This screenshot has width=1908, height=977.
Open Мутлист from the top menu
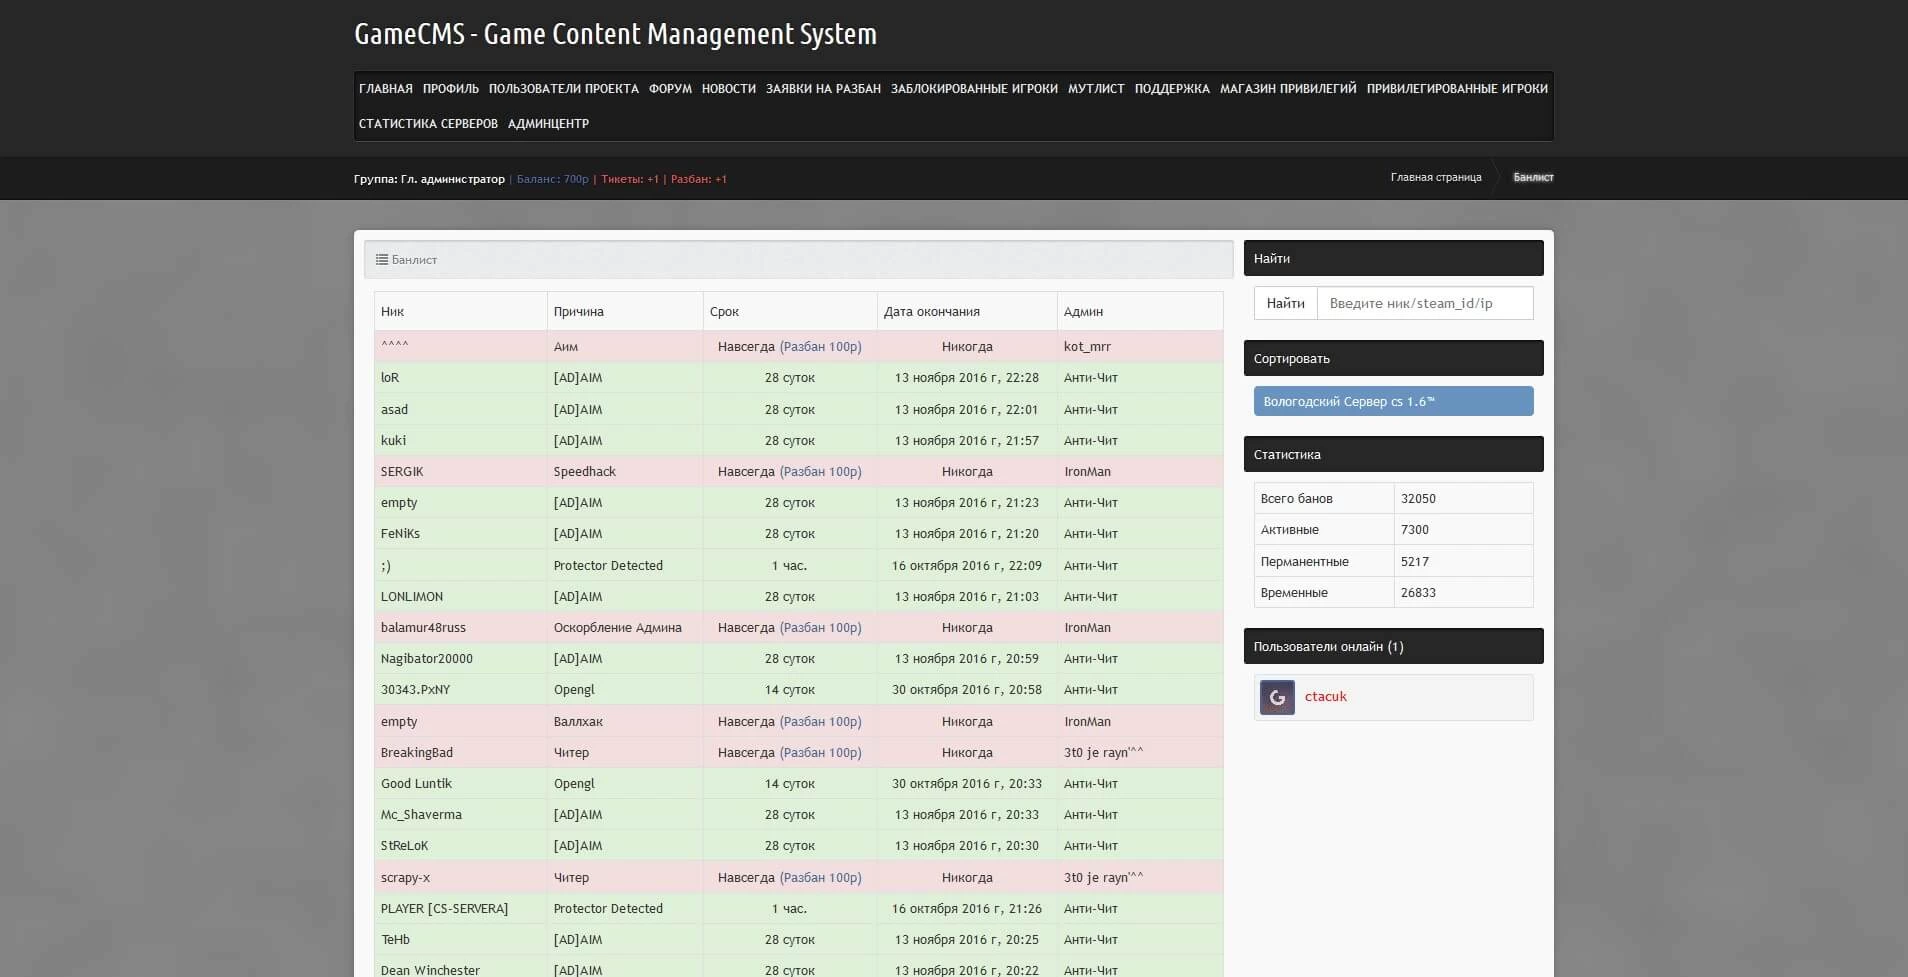click(1096, 89)
